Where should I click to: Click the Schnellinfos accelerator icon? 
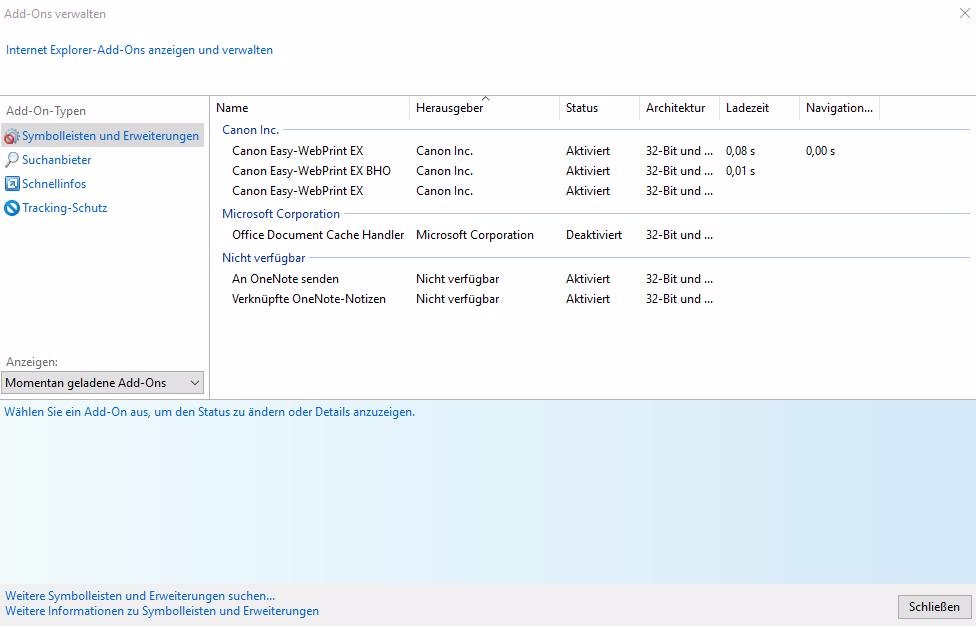click(12, 184)
